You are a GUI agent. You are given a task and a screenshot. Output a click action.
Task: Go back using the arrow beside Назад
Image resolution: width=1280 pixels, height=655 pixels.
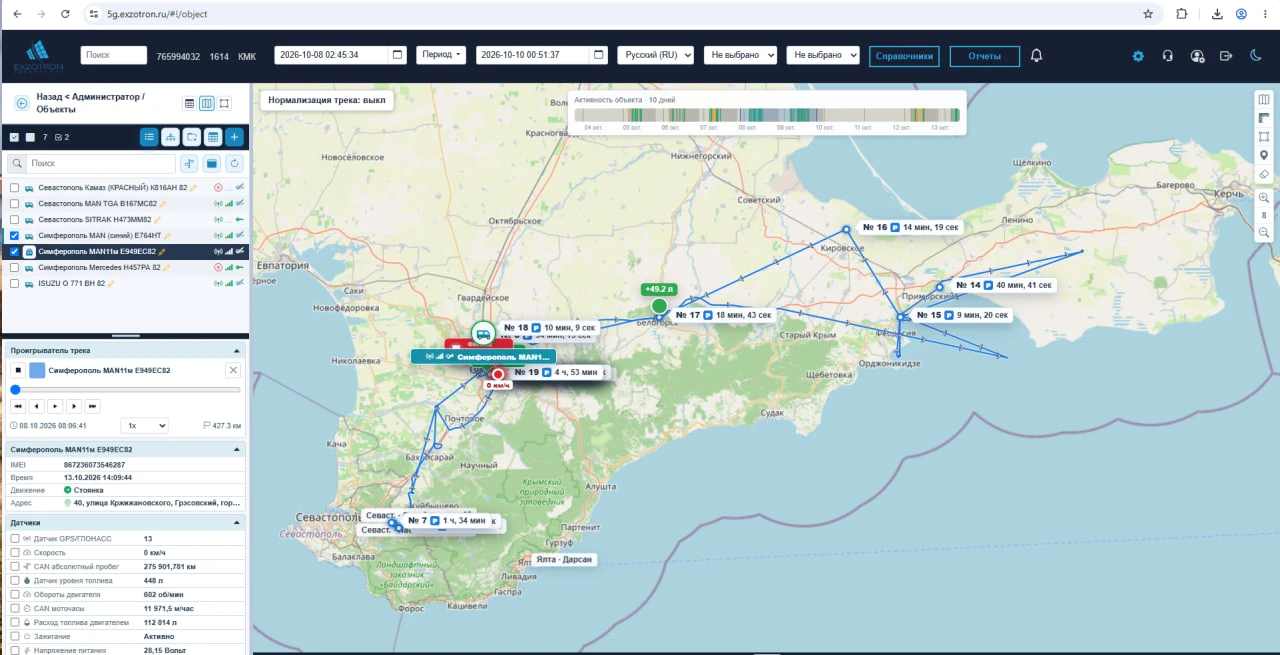[x=22, y=103]
